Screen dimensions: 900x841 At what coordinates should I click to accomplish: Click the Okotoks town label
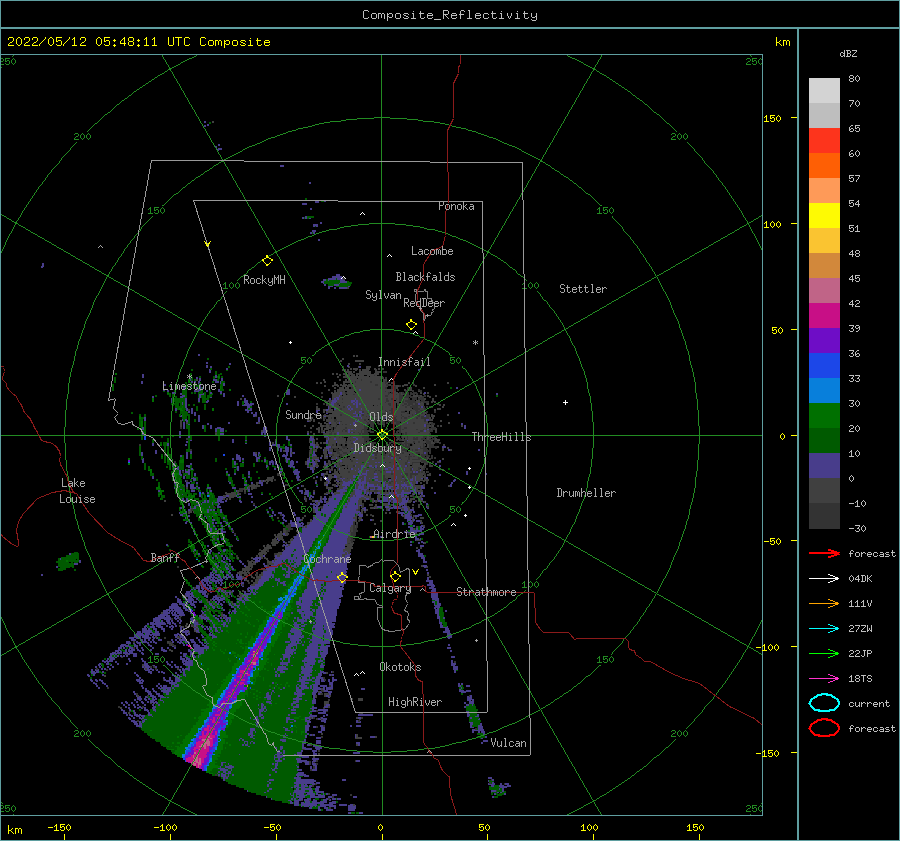(x=400, y=667)
